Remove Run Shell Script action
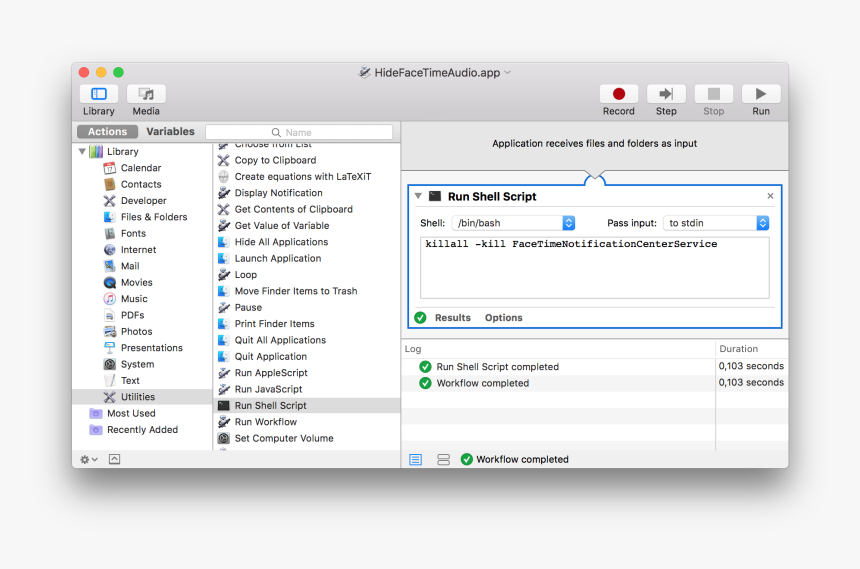 coord(770,196)
